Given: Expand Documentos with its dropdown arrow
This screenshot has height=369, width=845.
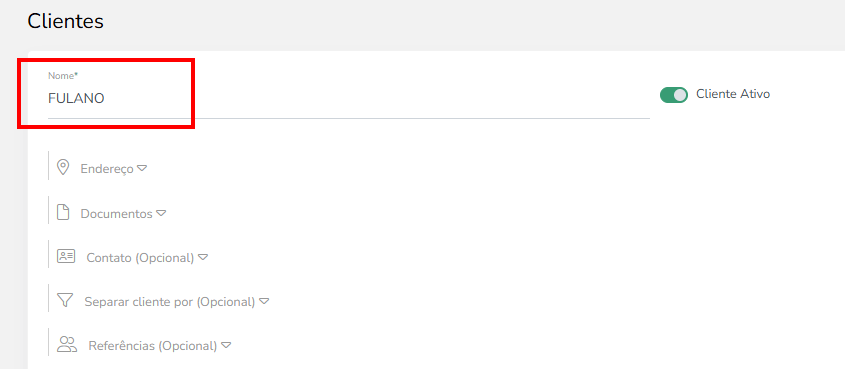Looking at the screenshot, I should coord(161,213).
